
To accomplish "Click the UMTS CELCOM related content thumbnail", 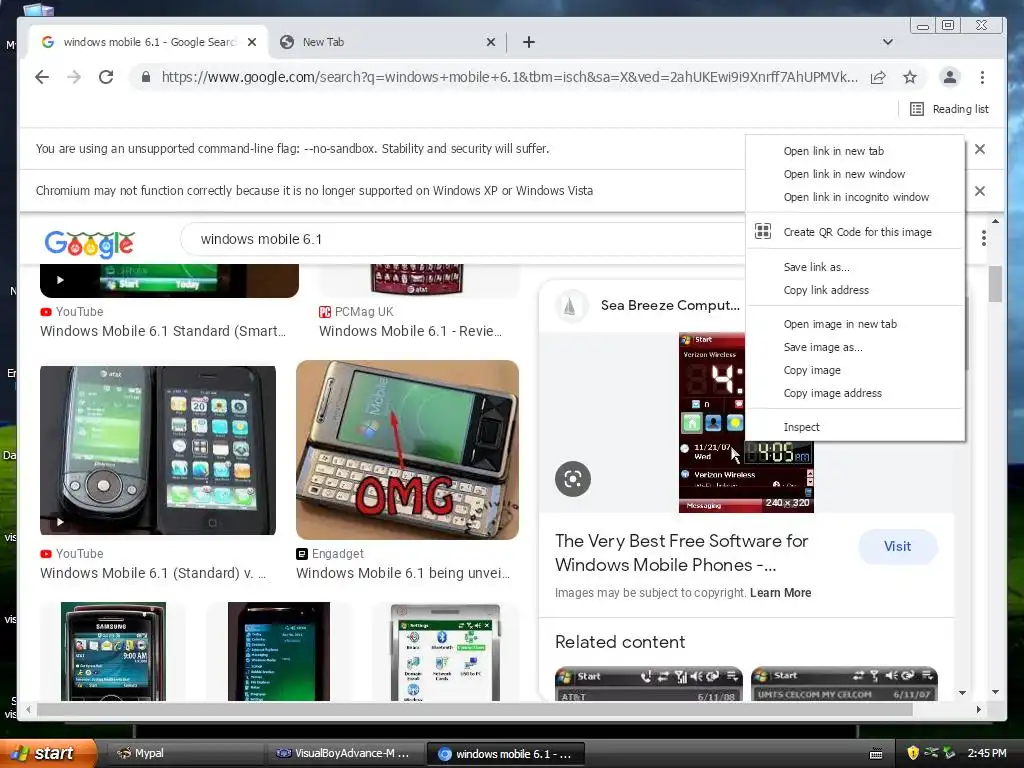I will [x=844, y=684].
